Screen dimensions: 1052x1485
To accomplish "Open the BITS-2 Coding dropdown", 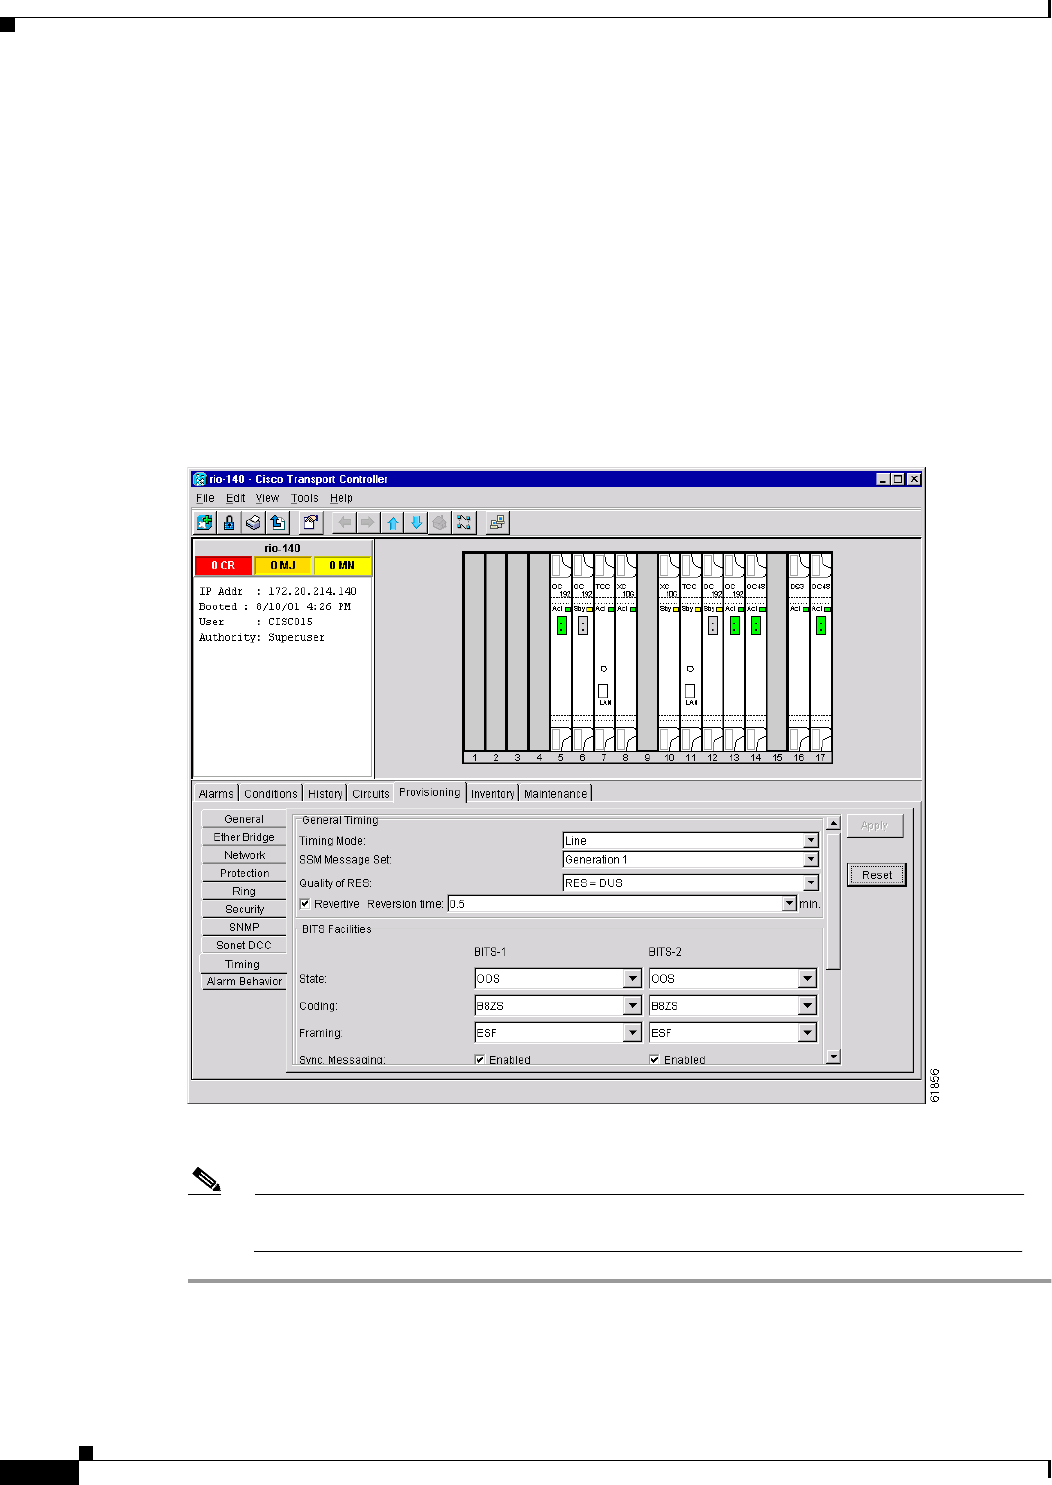I will (808, 1006).
